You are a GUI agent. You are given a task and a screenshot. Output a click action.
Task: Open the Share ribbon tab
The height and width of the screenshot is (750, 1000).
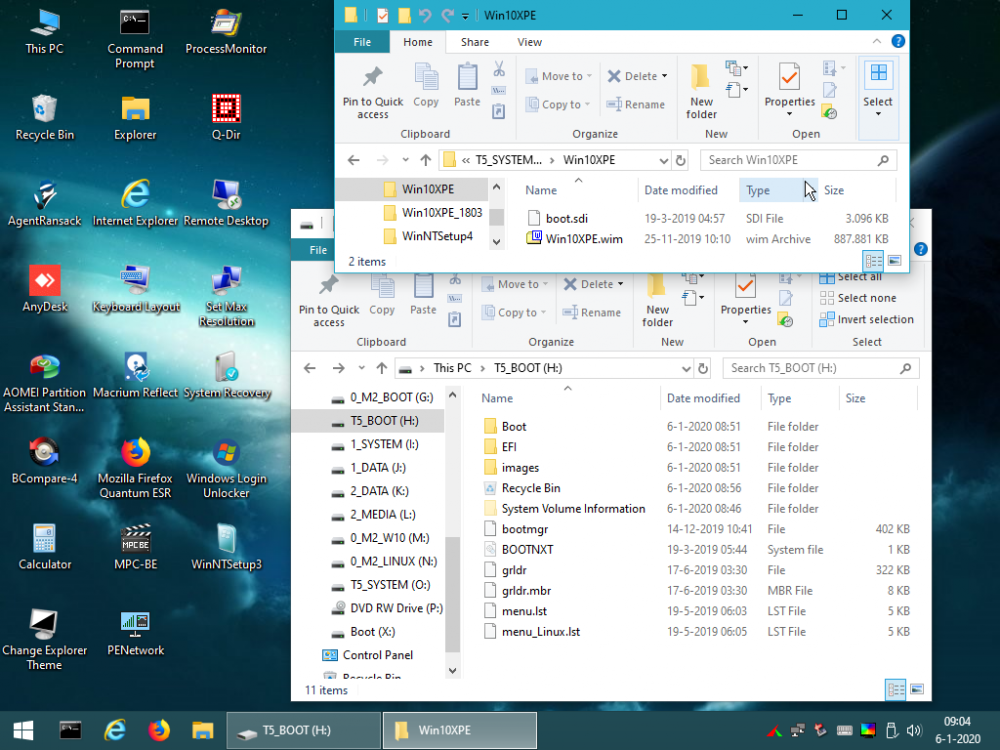click(475, 42)
